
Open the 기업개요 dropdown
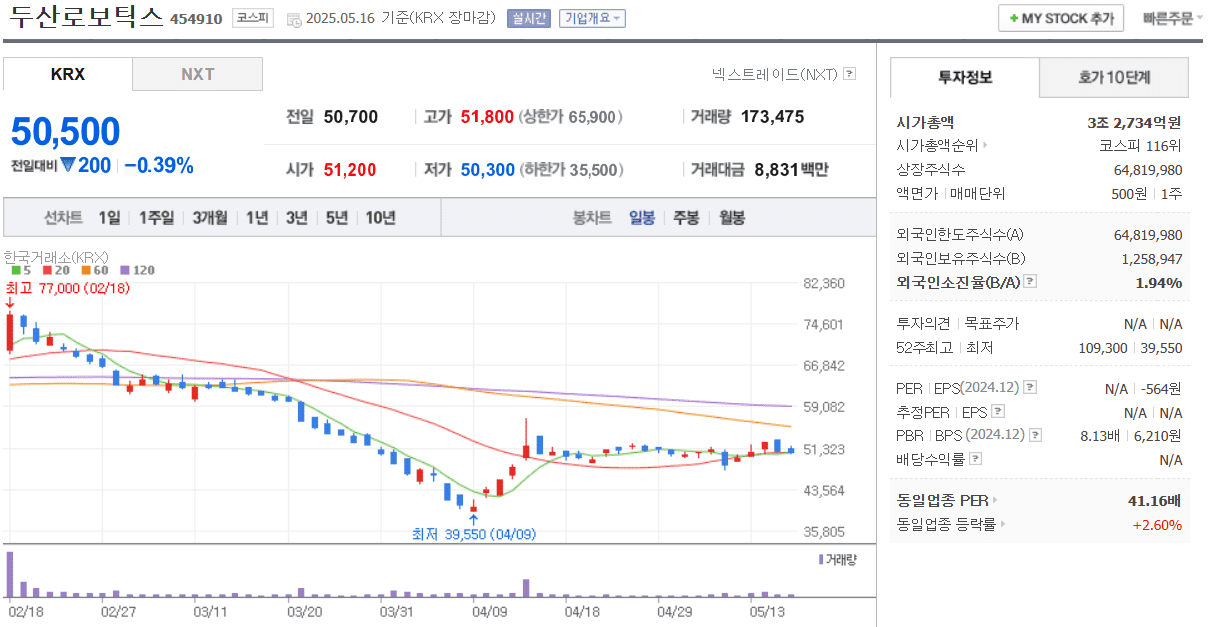592,18
